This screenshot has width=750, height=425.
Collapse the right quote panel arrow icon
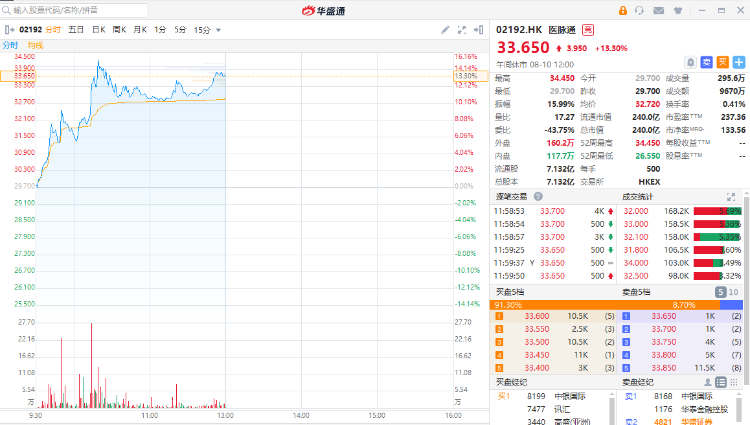click(x=478, y=30)
